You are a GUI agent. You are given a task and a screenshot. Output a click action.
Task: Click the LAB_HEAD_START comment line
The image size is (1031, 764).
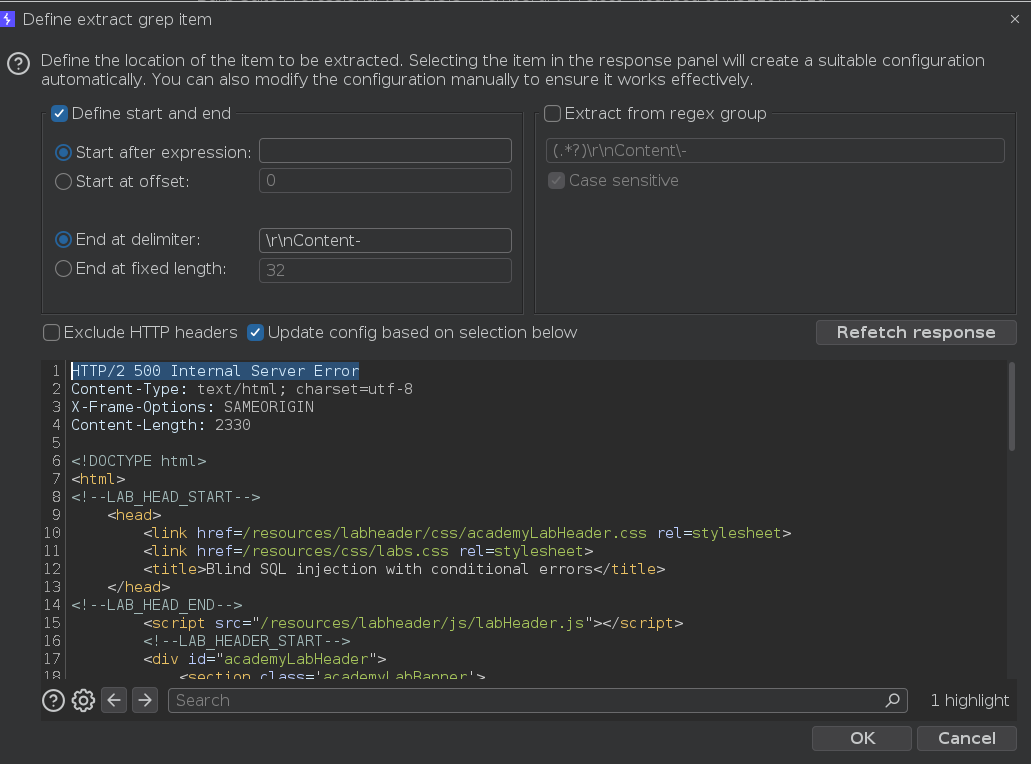166,497
